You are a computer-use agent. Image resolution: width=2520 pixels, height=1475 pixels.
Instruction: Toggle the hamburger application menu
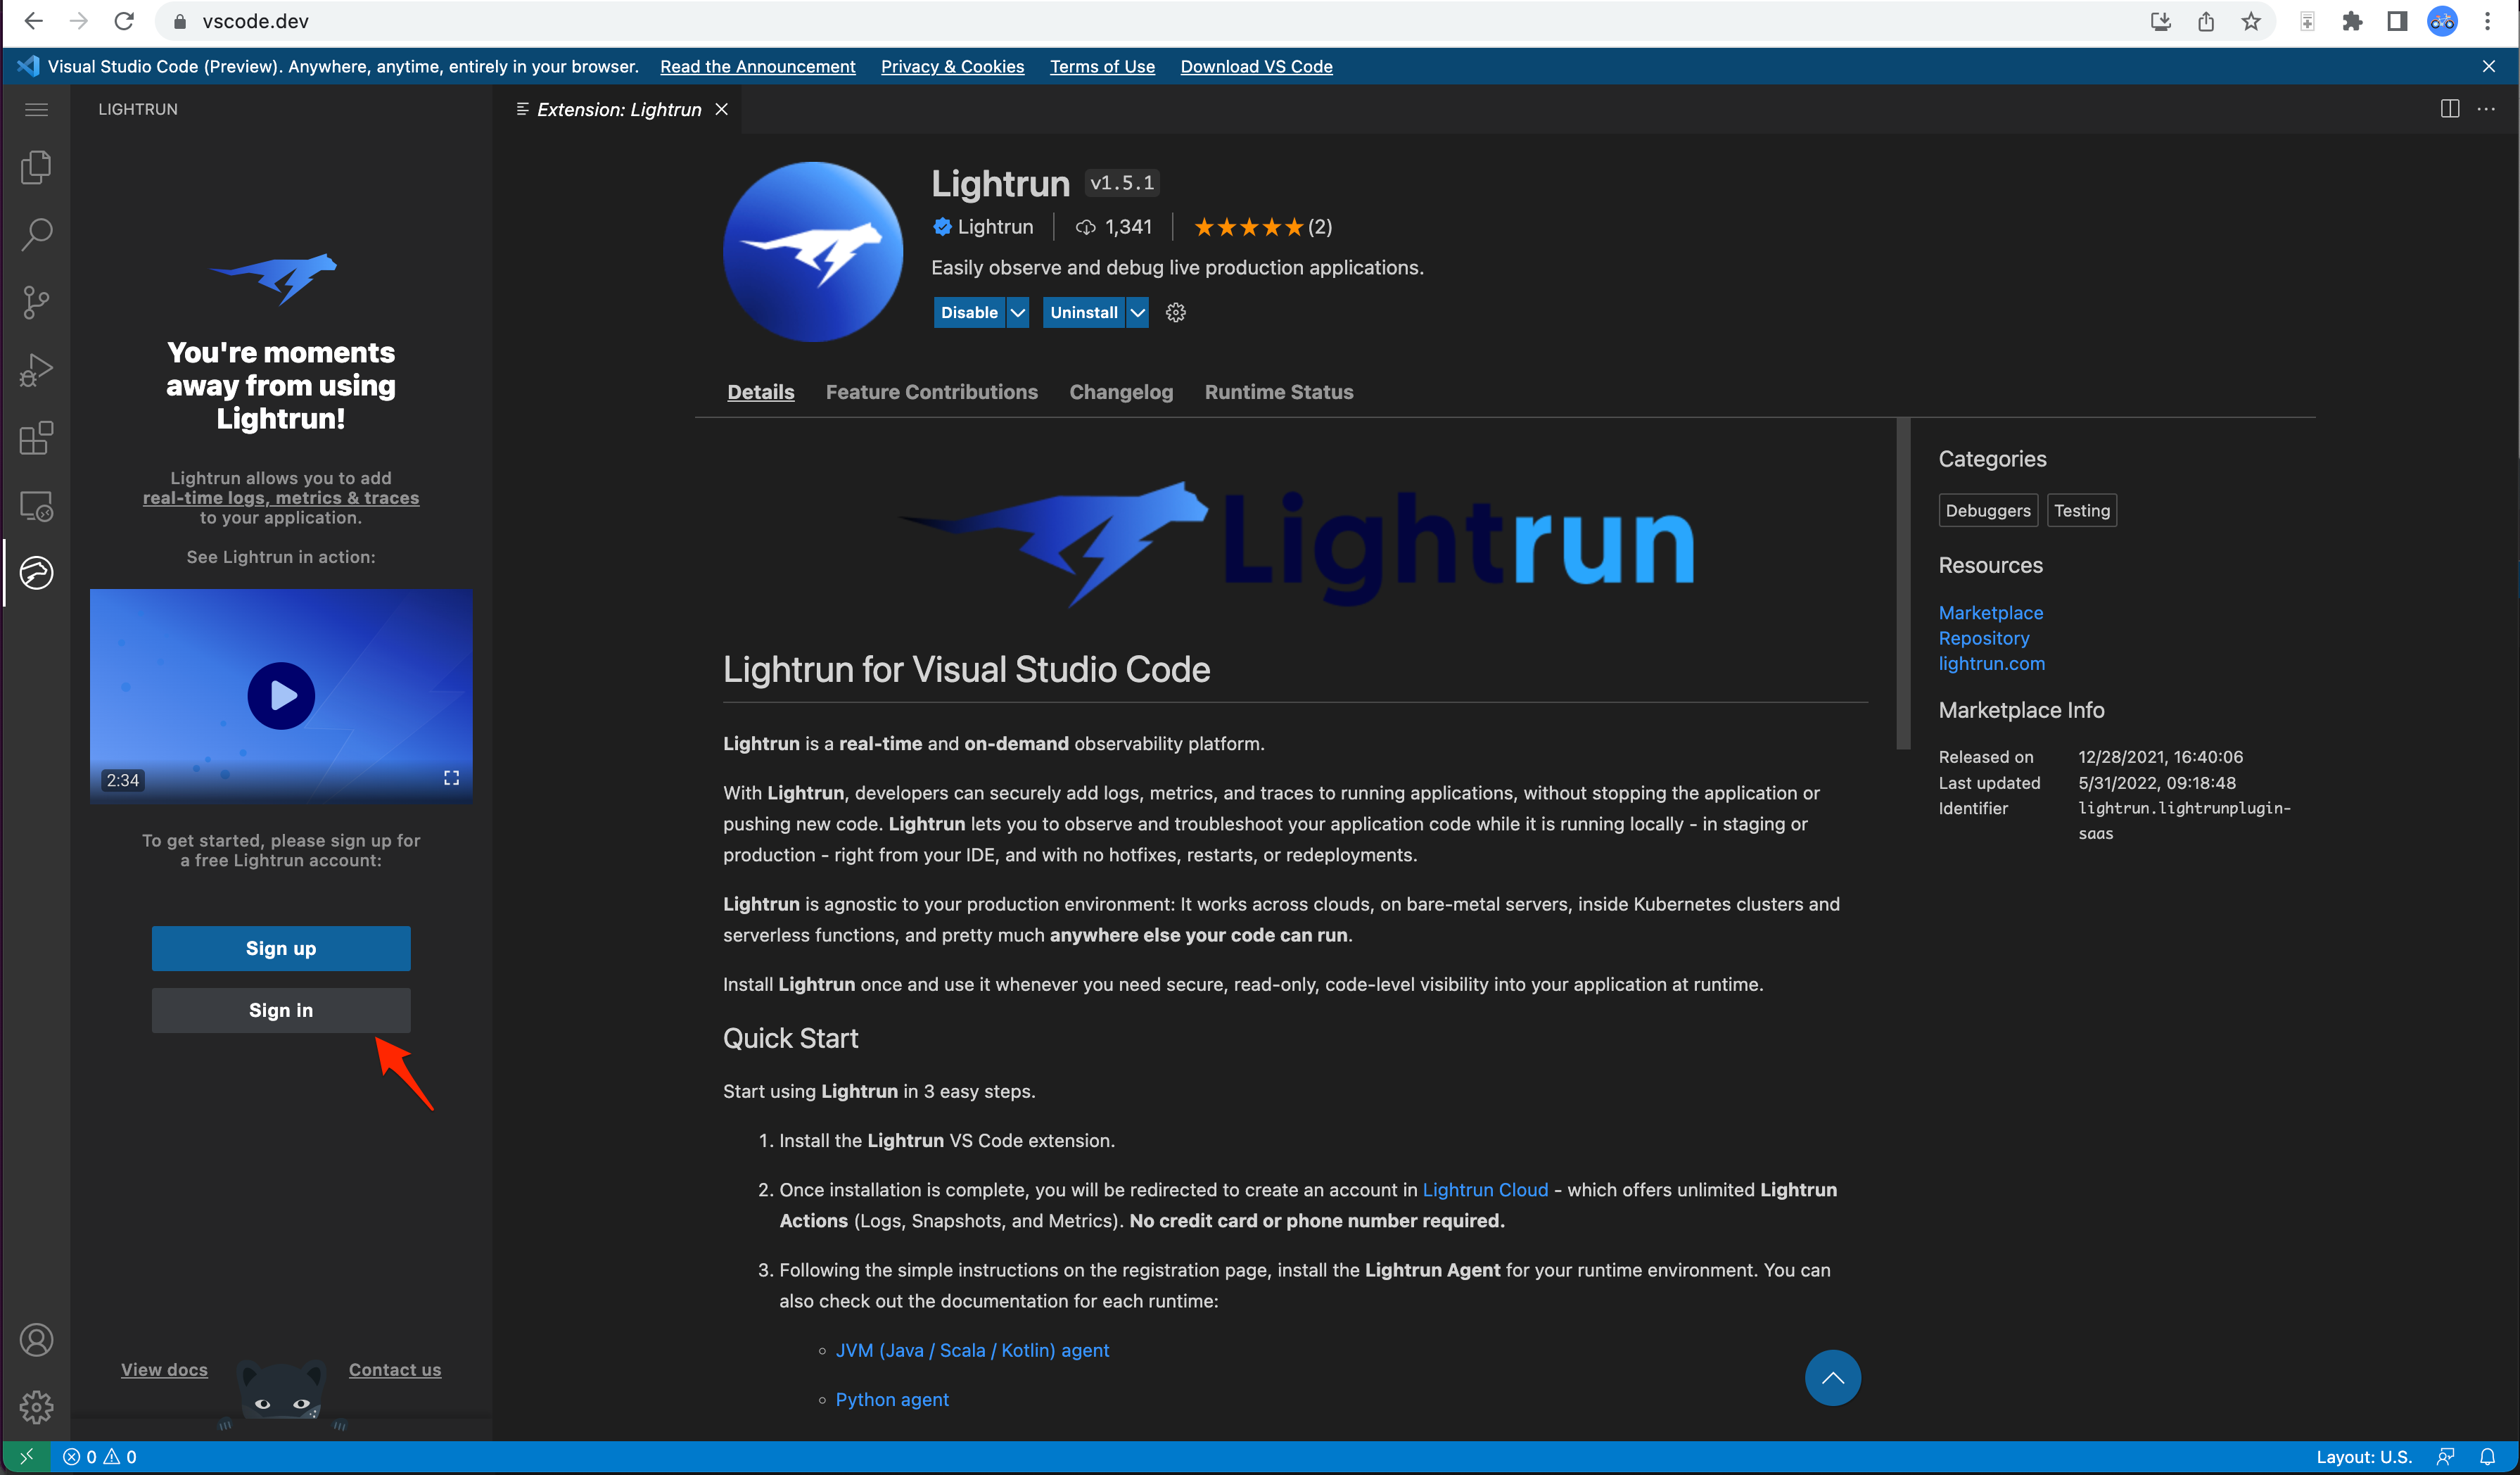tap(36, 109)
